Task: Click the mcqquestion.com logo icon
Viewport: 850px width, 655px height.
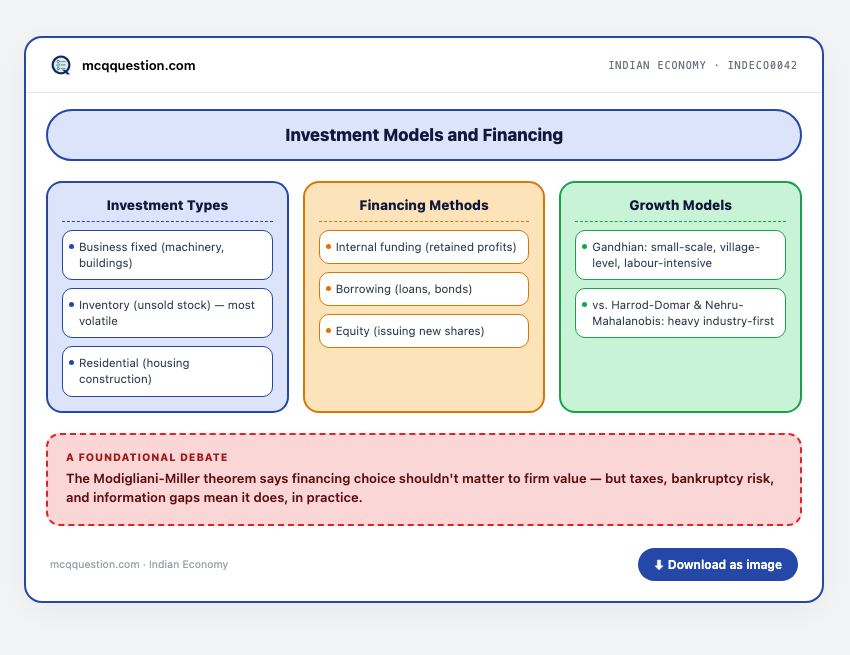Action: (61, 65)
